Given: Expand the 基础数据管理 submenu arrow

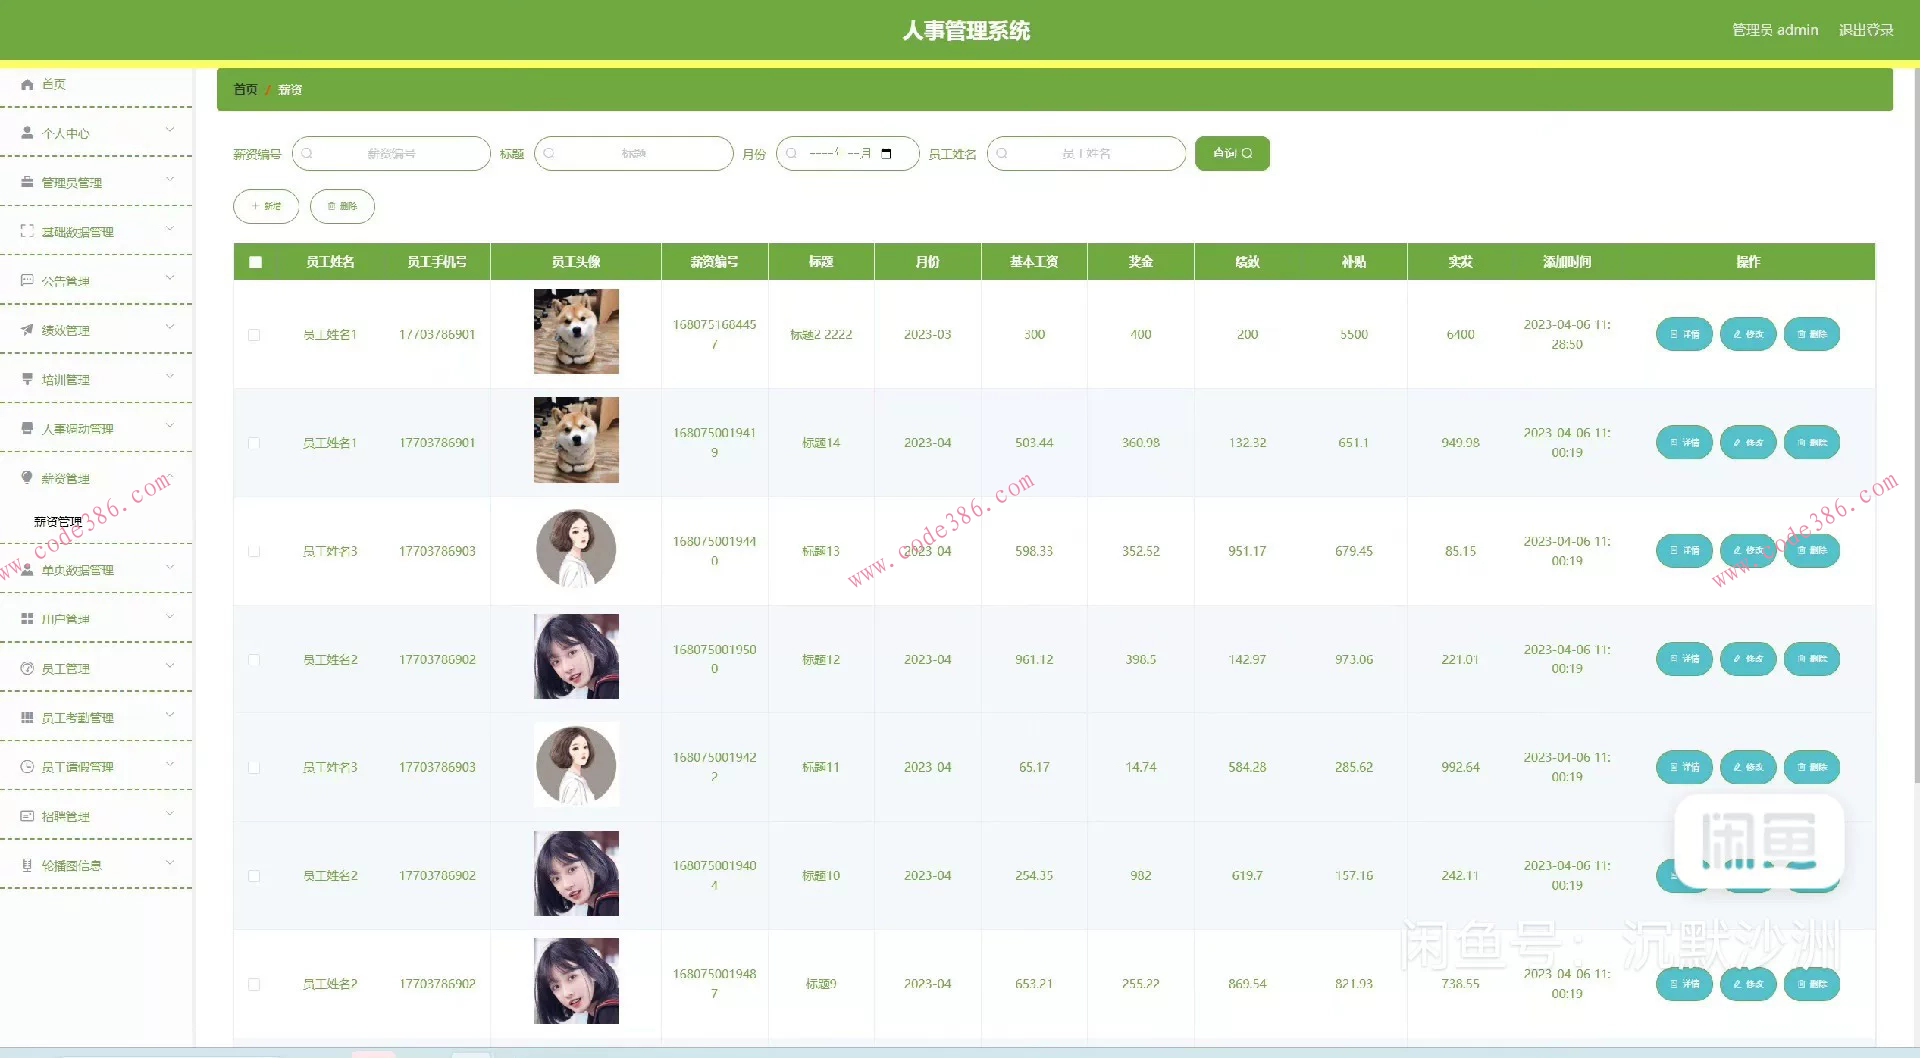Looking at the screenshot, I should tap(170, 229).
